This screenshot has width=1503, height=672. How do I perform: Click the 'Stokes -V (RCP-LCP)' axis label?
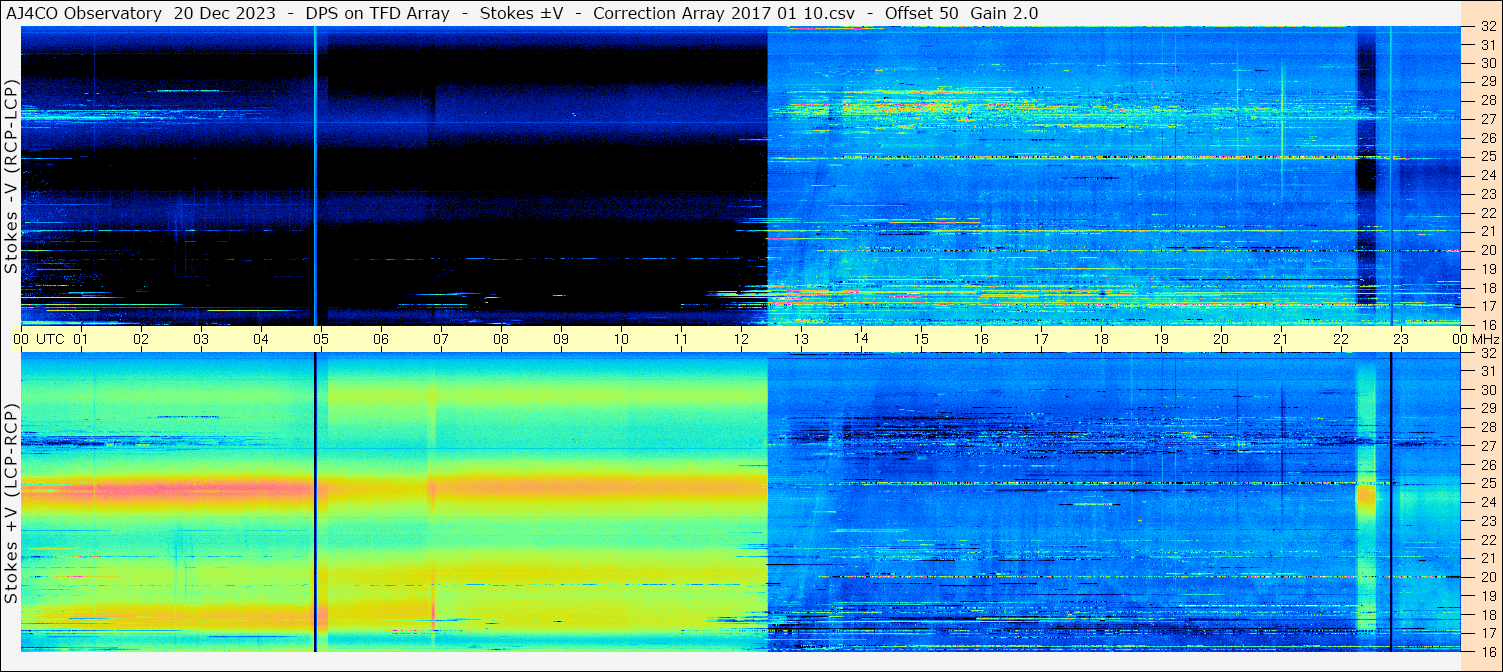[x=11, y=176]
